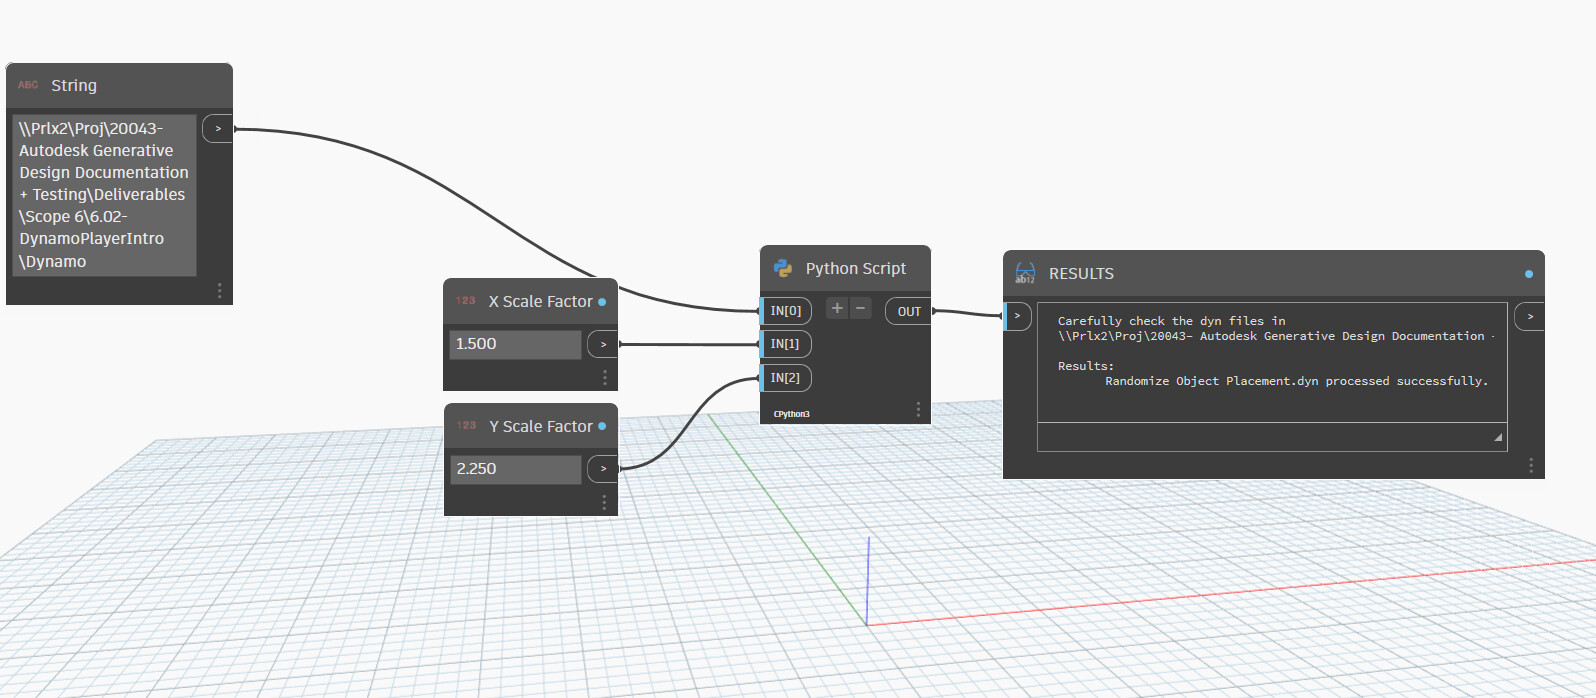Click the RESULTS node title
Screen dimensions: 1596x698
tap(1081, 274)
